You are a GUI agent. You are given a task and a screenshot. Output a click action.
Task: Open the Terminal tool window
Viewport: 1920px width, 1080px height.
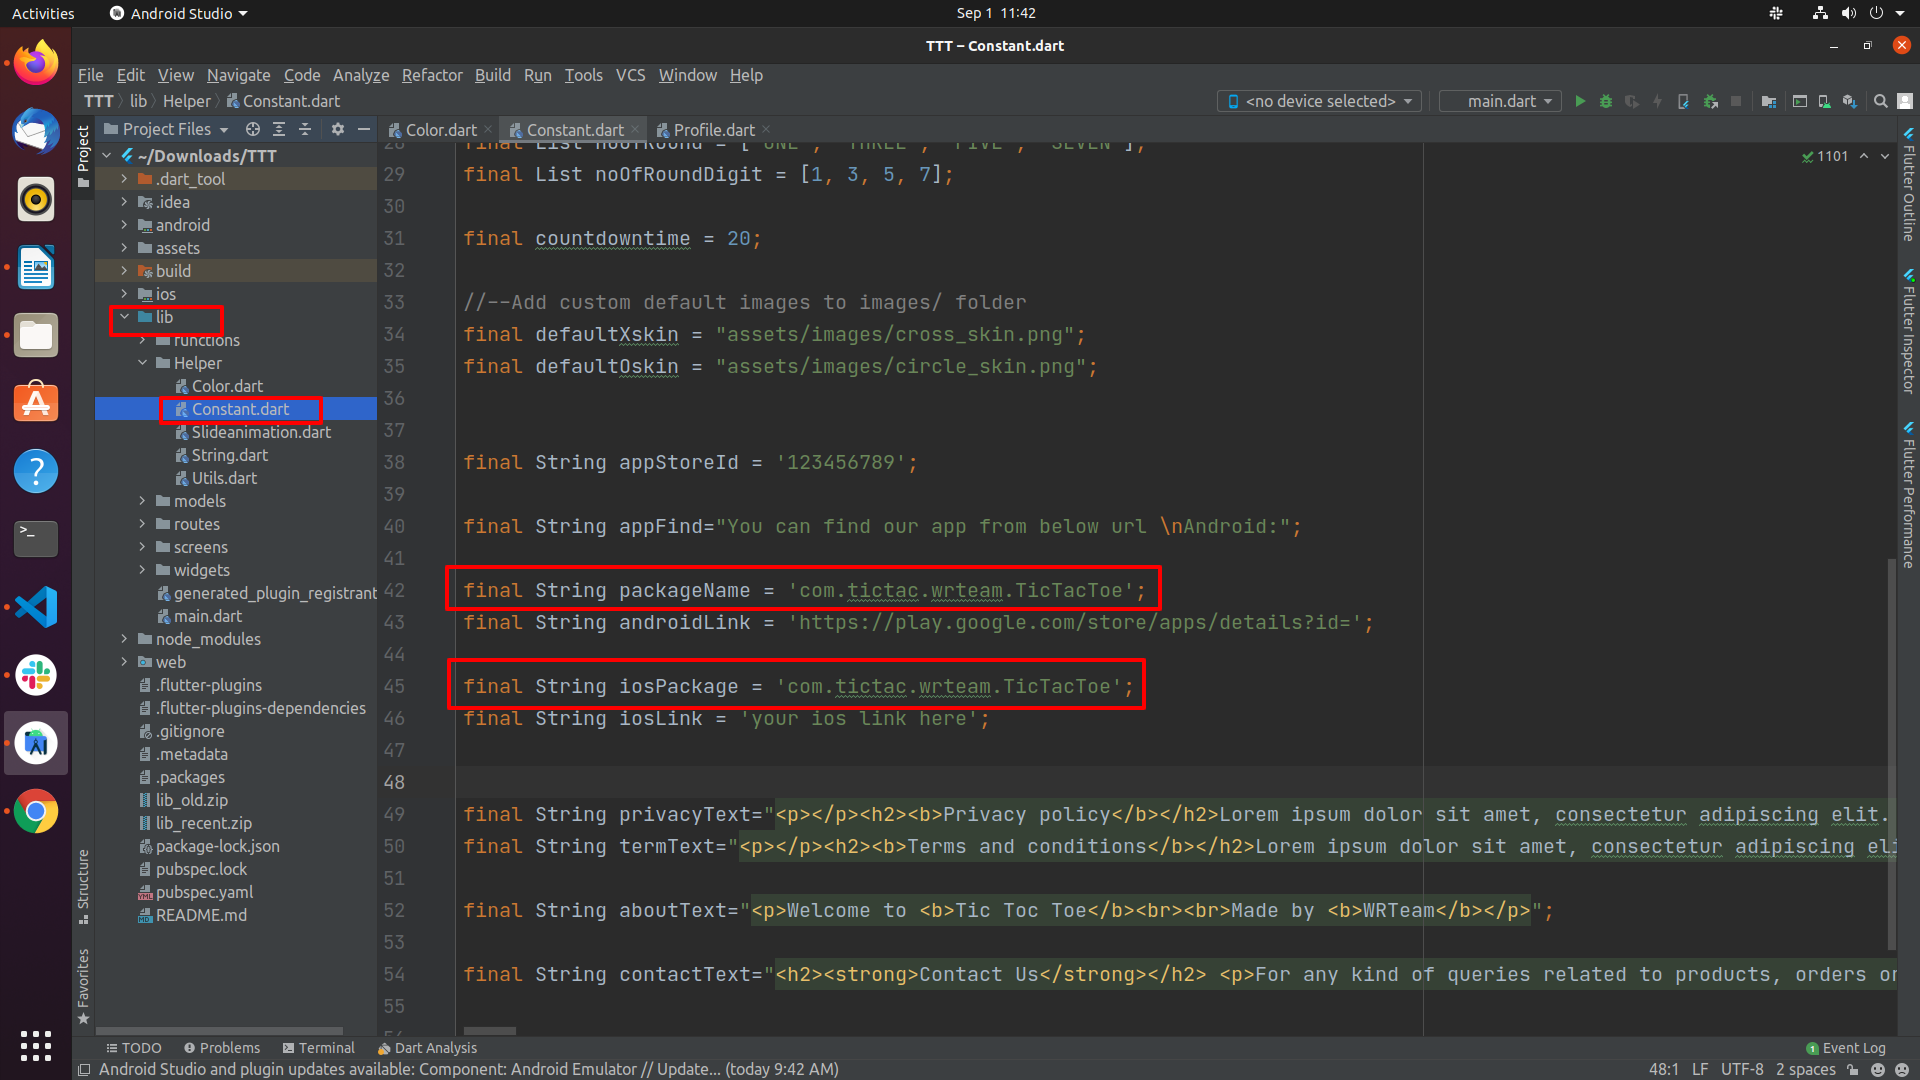pos(318,1048)
